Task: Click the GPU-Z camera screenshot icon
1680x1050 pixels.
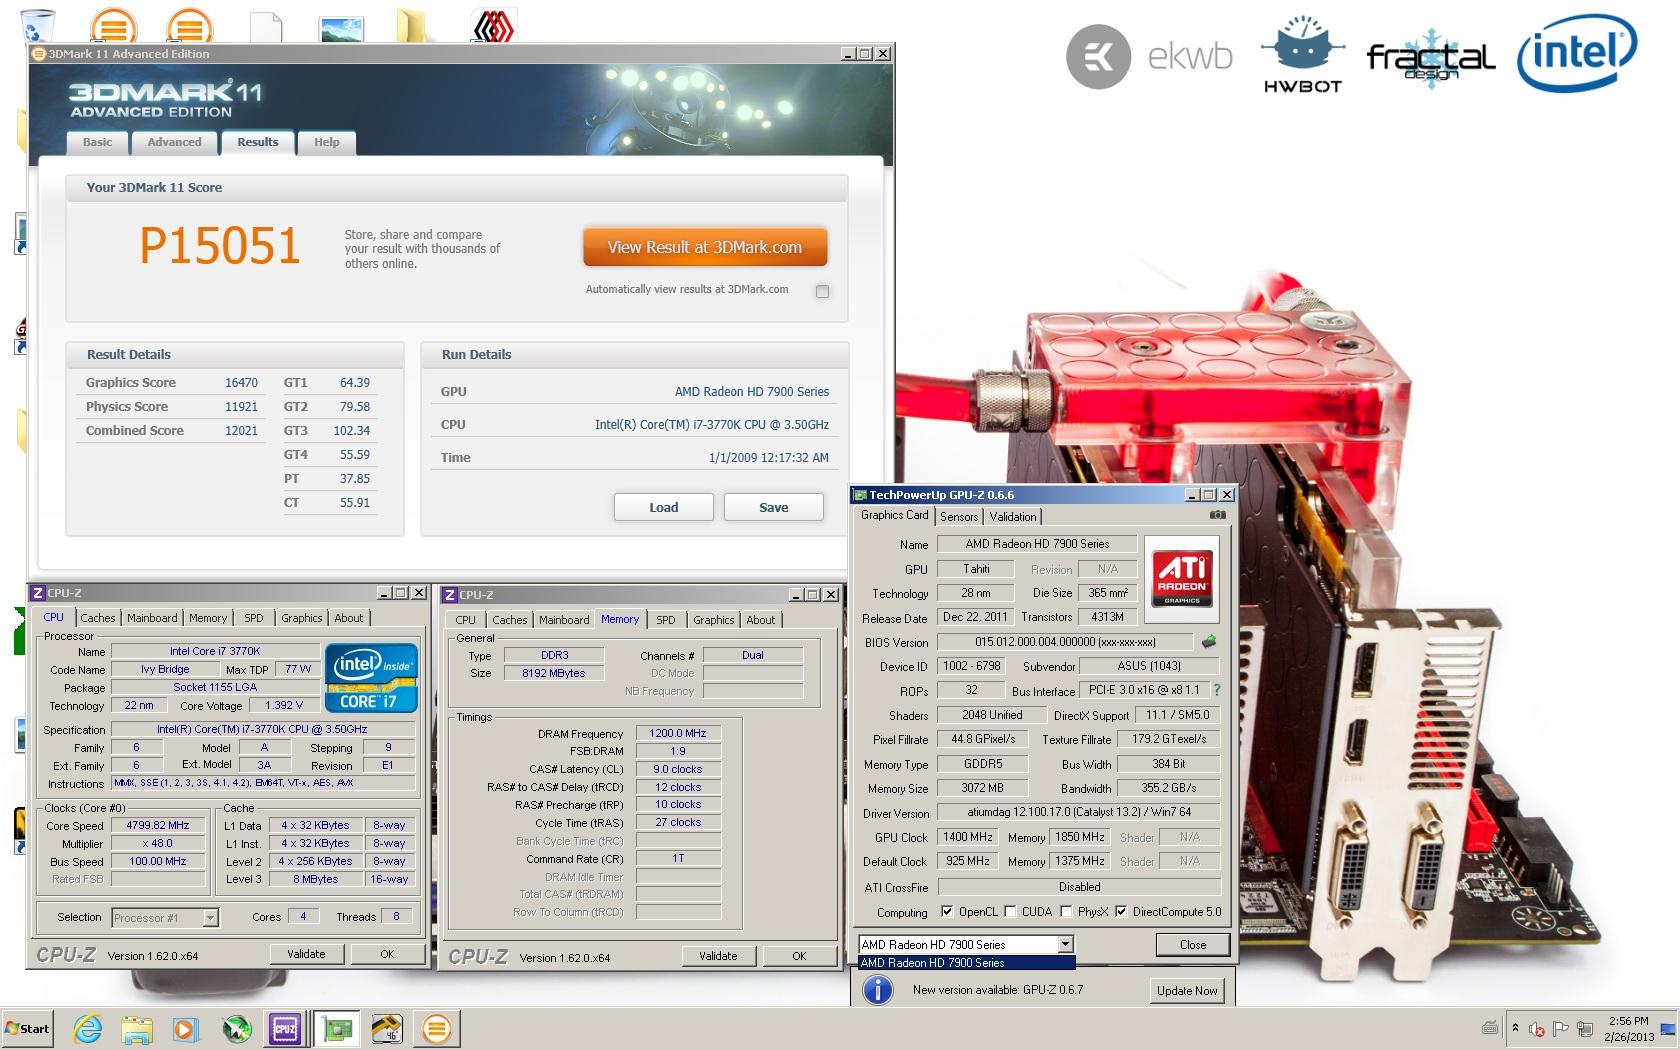Action: pos(1217,515)
